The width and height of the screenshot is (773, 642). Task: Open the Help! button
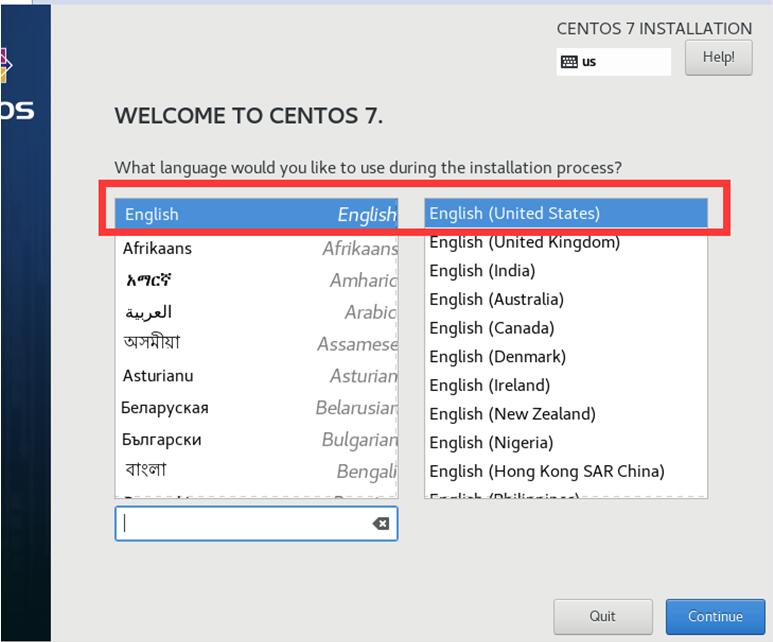(x=718, y=57)
